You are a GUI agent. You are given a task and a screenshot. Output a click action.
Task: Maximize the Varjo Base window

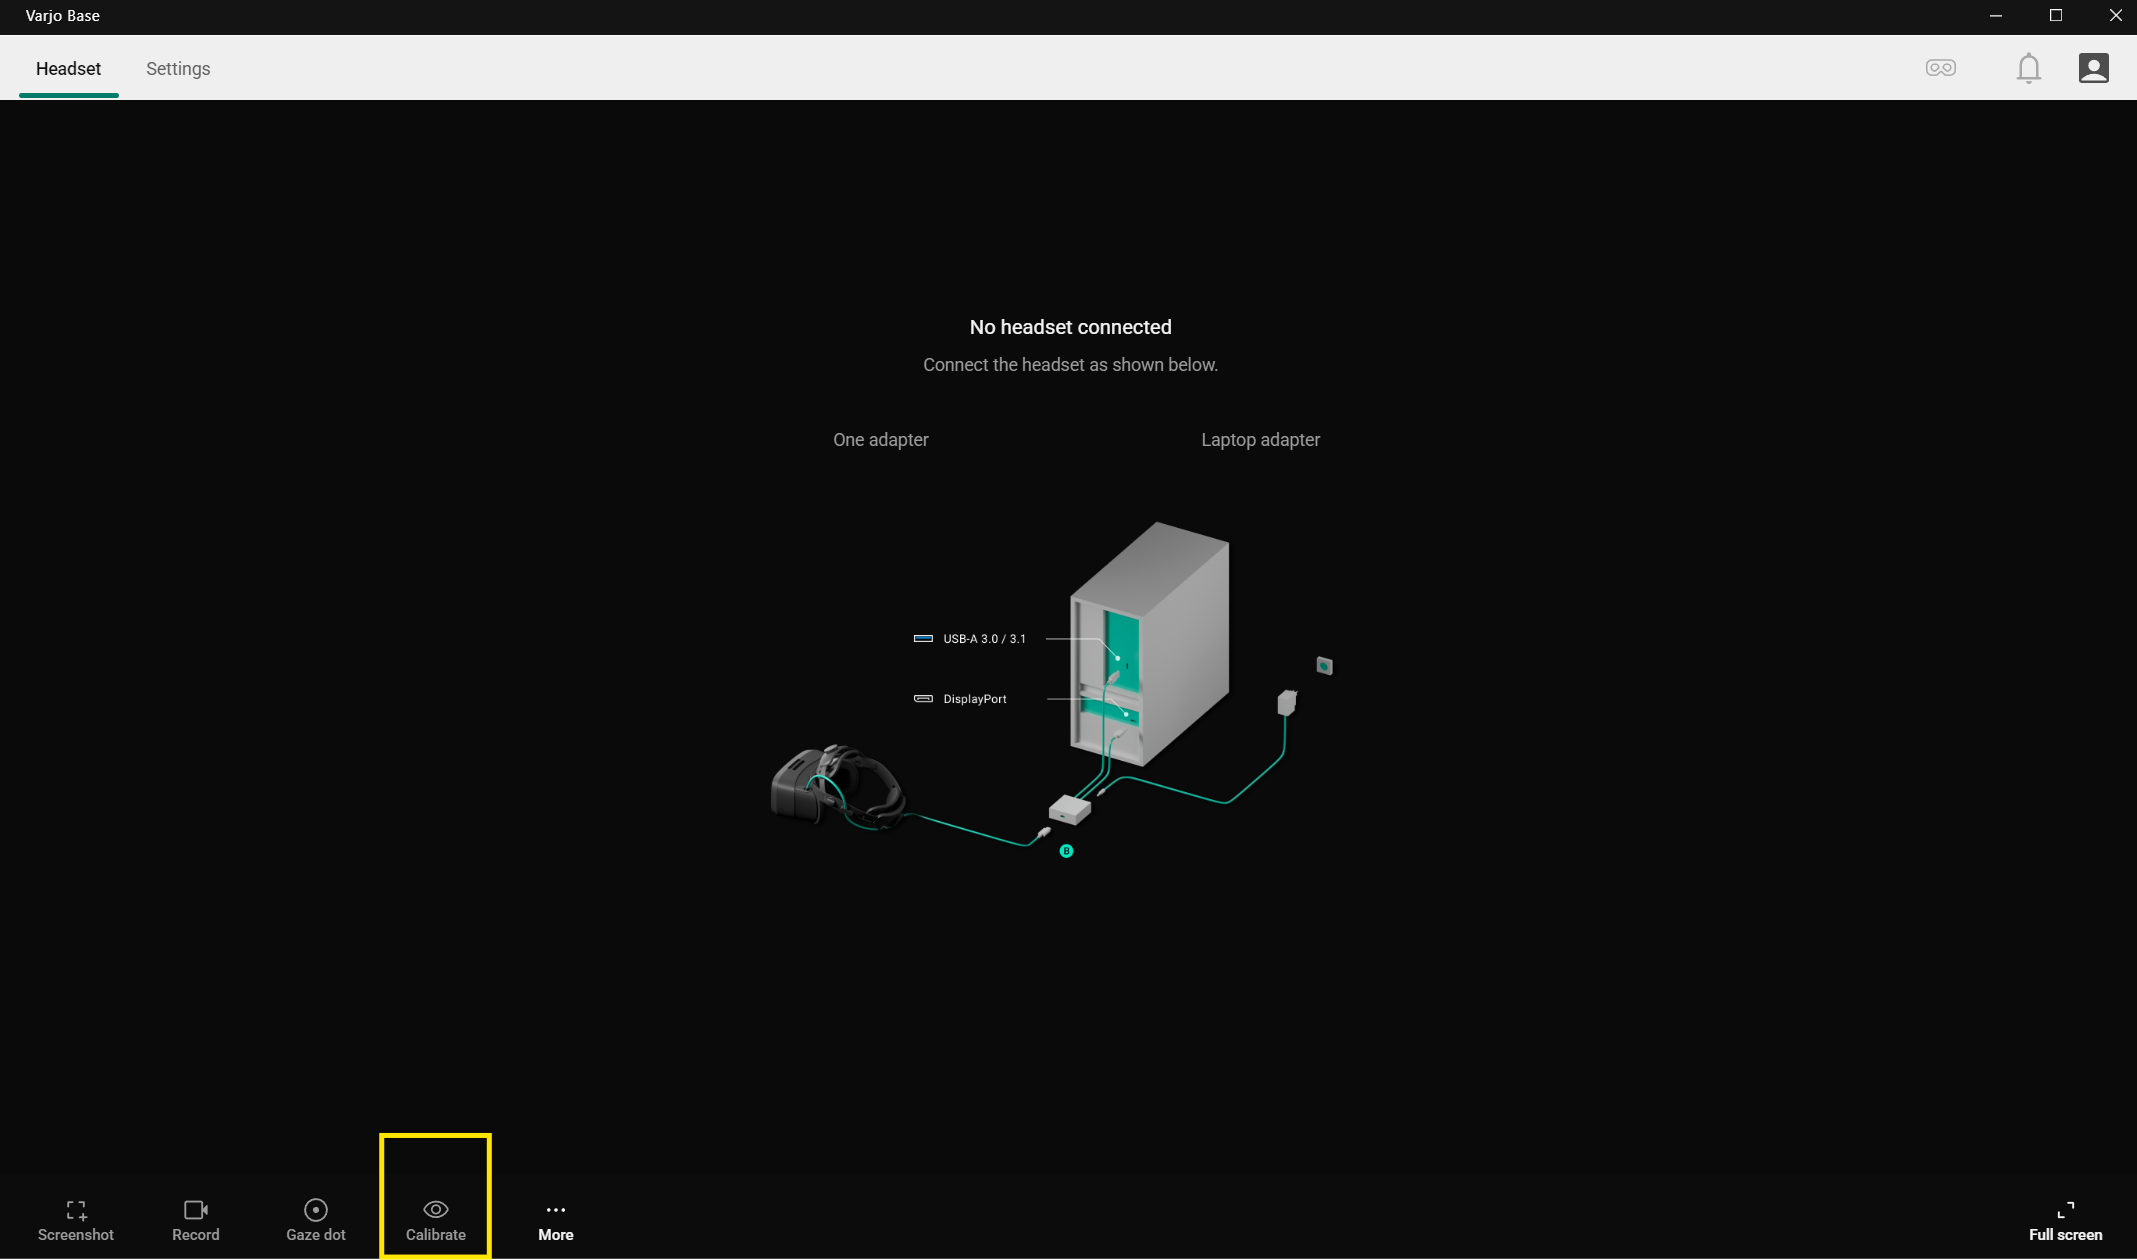(2056, 16)
